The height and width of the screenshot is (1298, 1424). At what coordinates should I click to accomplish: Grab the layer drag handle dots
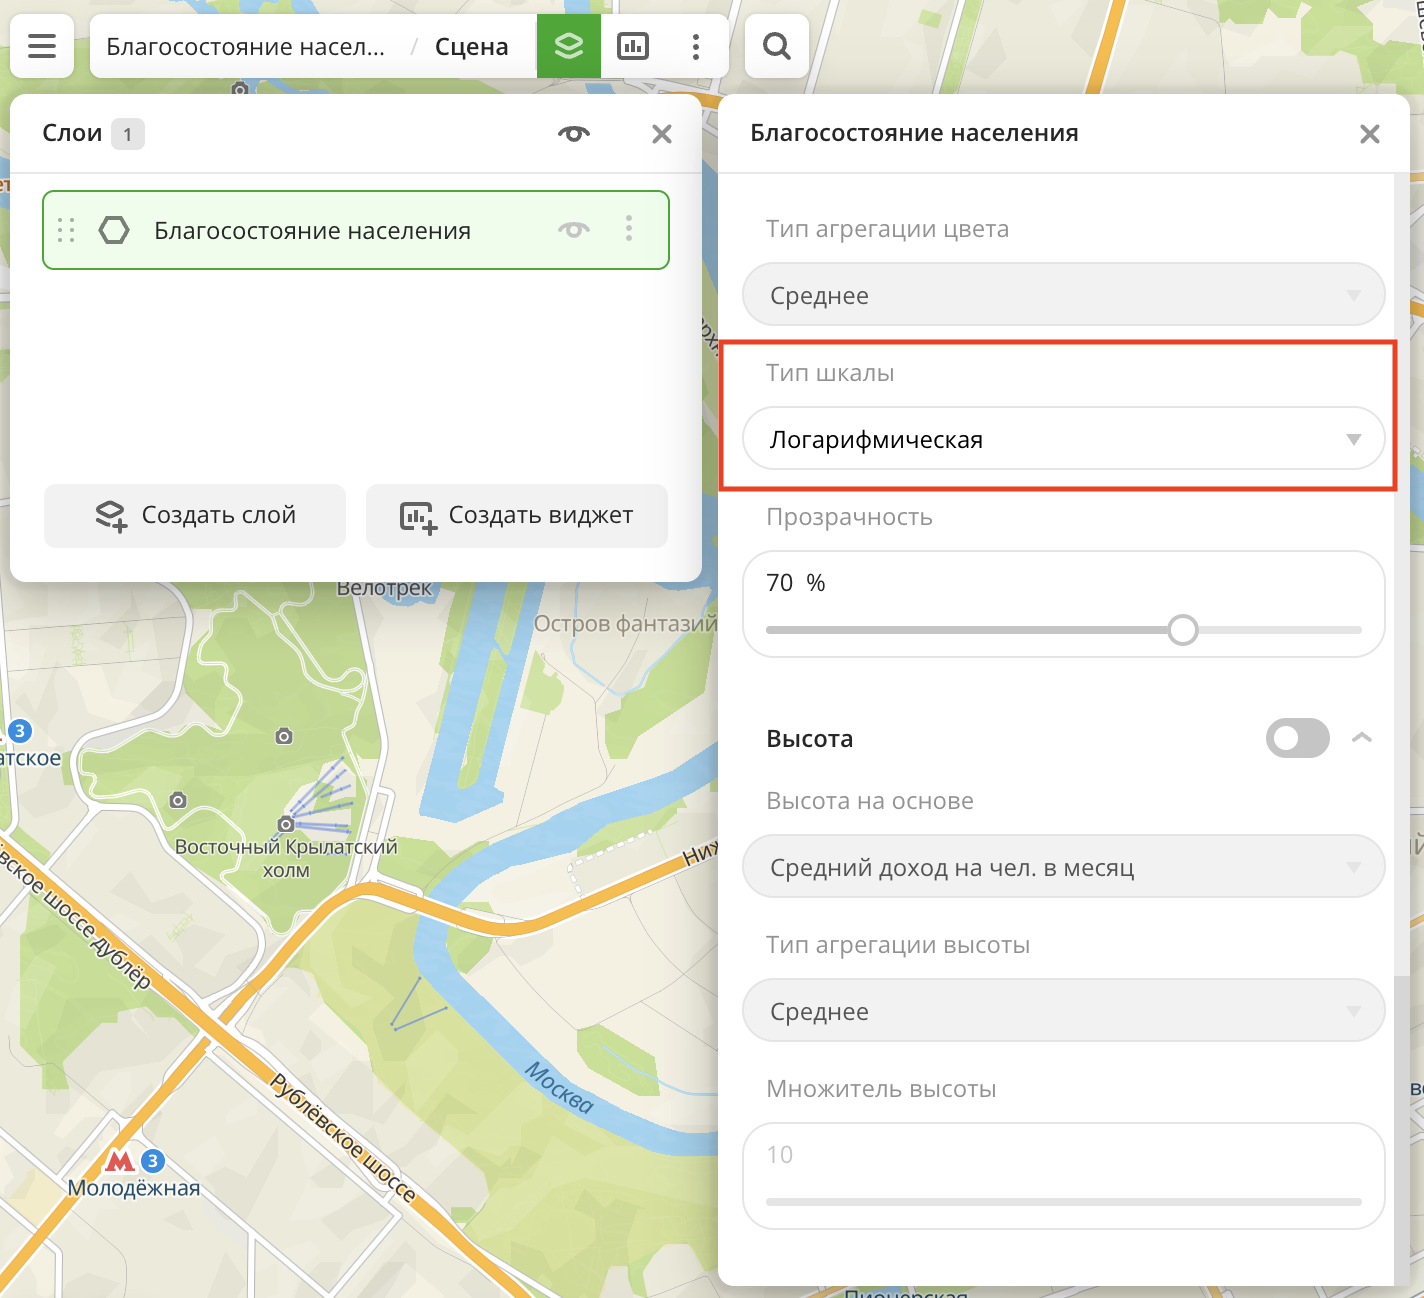(x=67, y=230)
